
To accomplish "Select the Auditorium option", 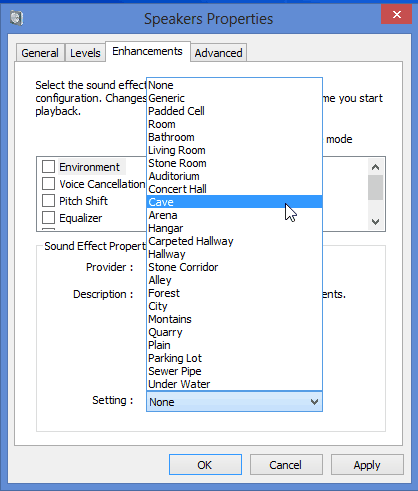I will [234, 176].
